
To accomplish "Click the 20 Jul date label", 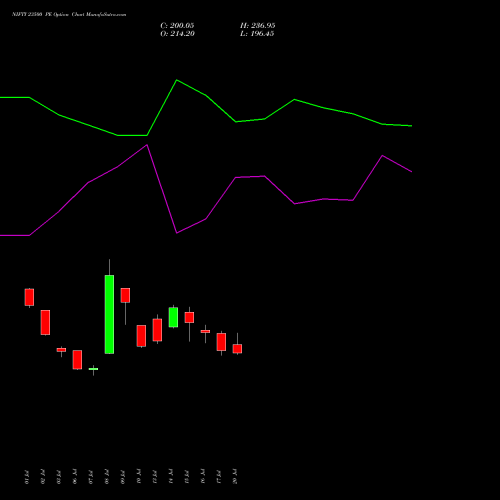I will pos(235,477).
